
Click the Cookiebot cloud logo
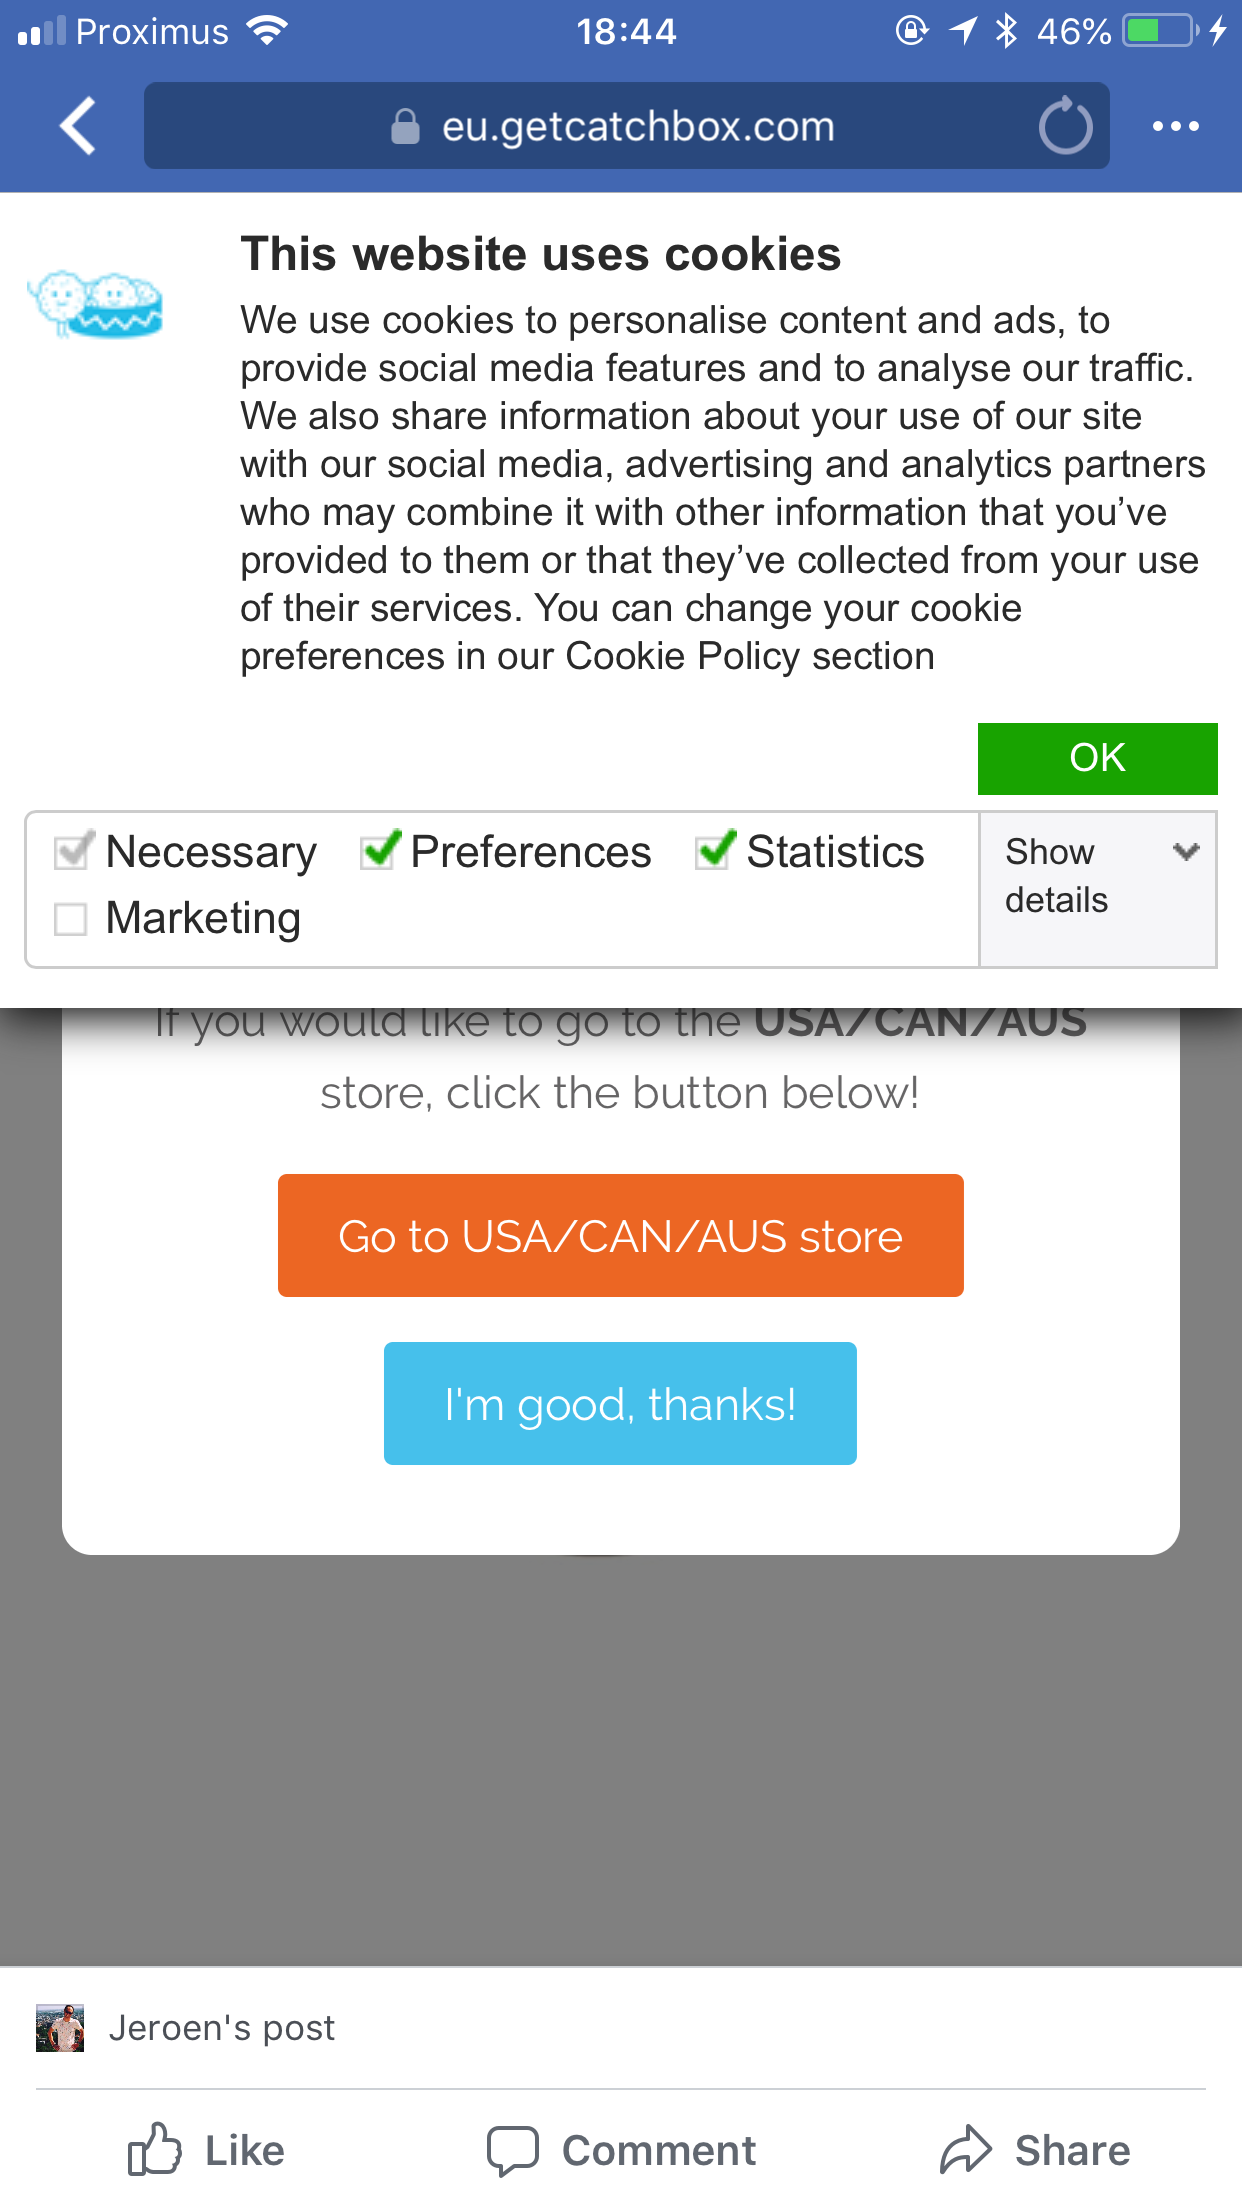(96, 304)
